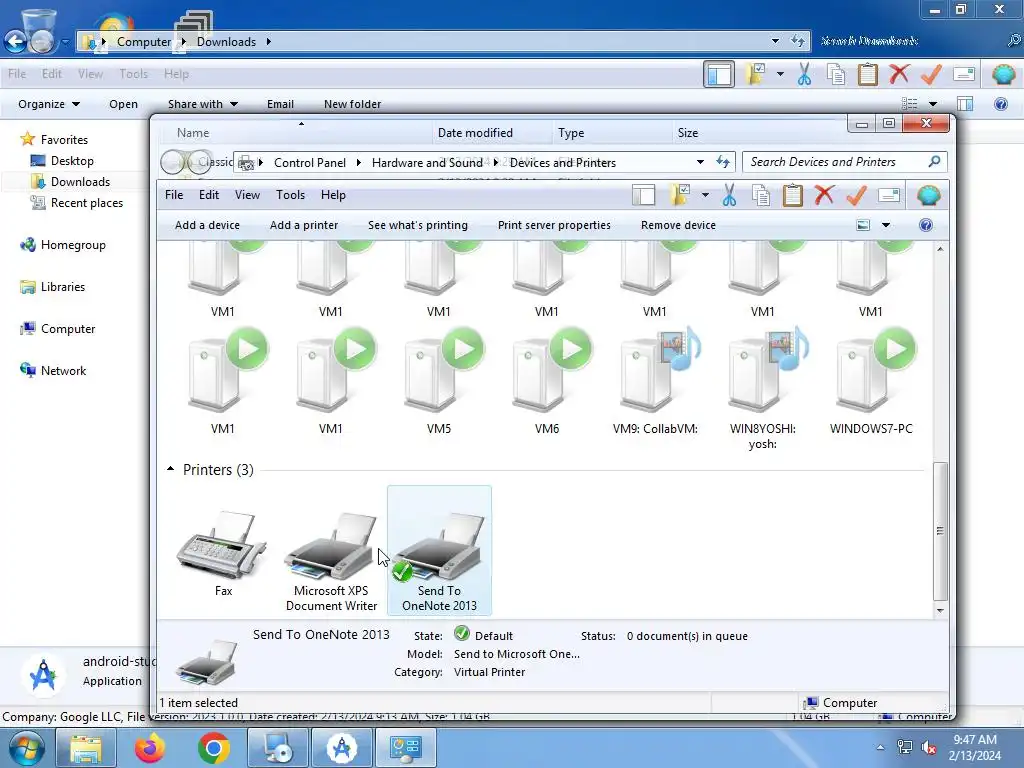Image resolution: width=1024 pixels, height=768 pixels.
Task: Click See what's printing
Action: pyautogui.click(x=418, y=225)
